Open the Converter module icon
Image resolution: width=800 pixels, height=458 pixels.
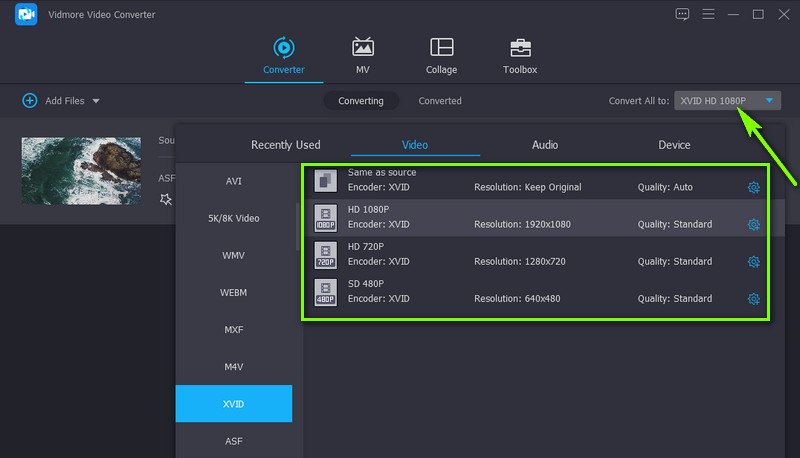pyautogui.click(x=284, y=47)
